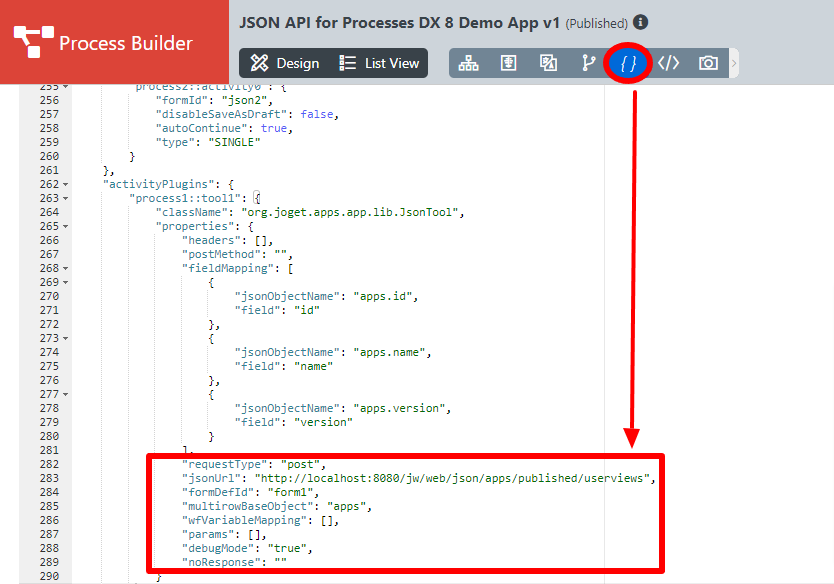The width and height of the screenshot is (834, 584).
Task: Click the true value of autoContinue
Action: pos(274,128)
